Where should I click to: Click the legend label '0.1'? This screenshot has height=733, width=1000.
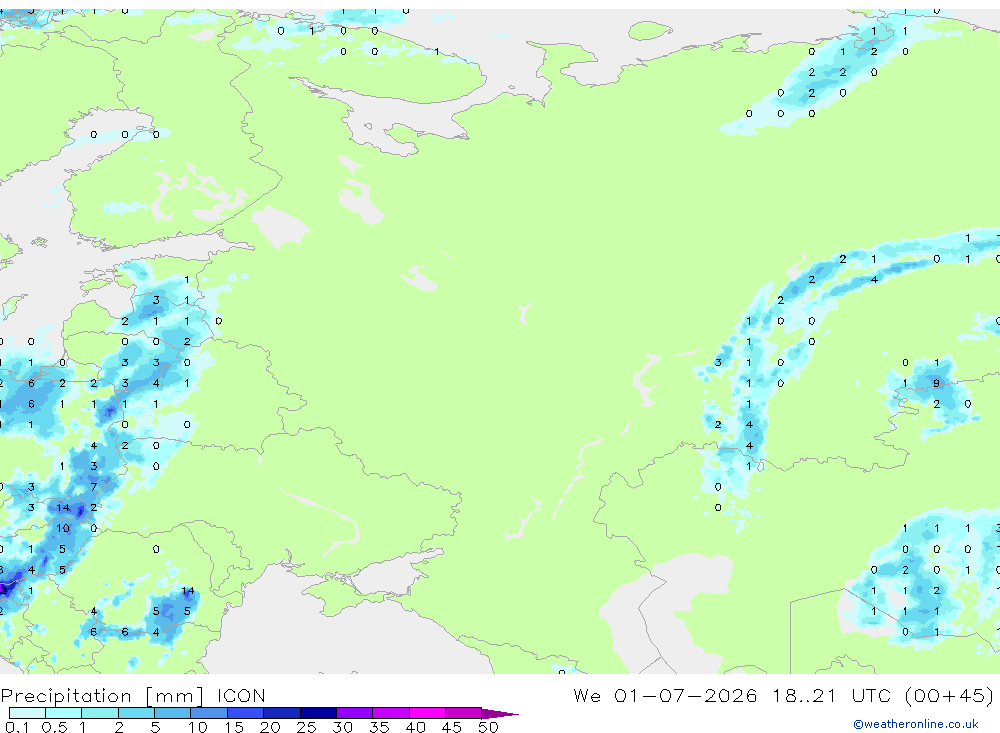(17, 727)
